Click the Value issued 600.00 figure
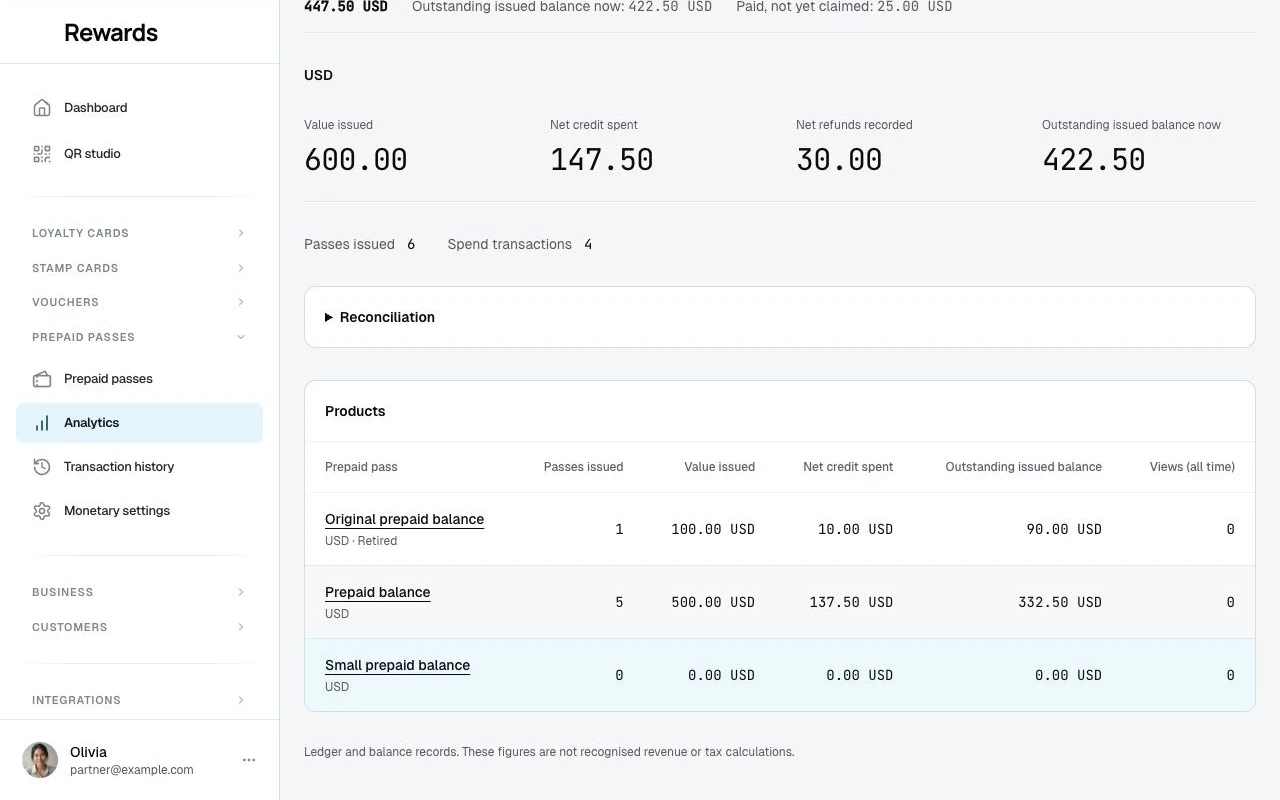The width and height of the screenshot is (1280, 800). coord(356,160)
